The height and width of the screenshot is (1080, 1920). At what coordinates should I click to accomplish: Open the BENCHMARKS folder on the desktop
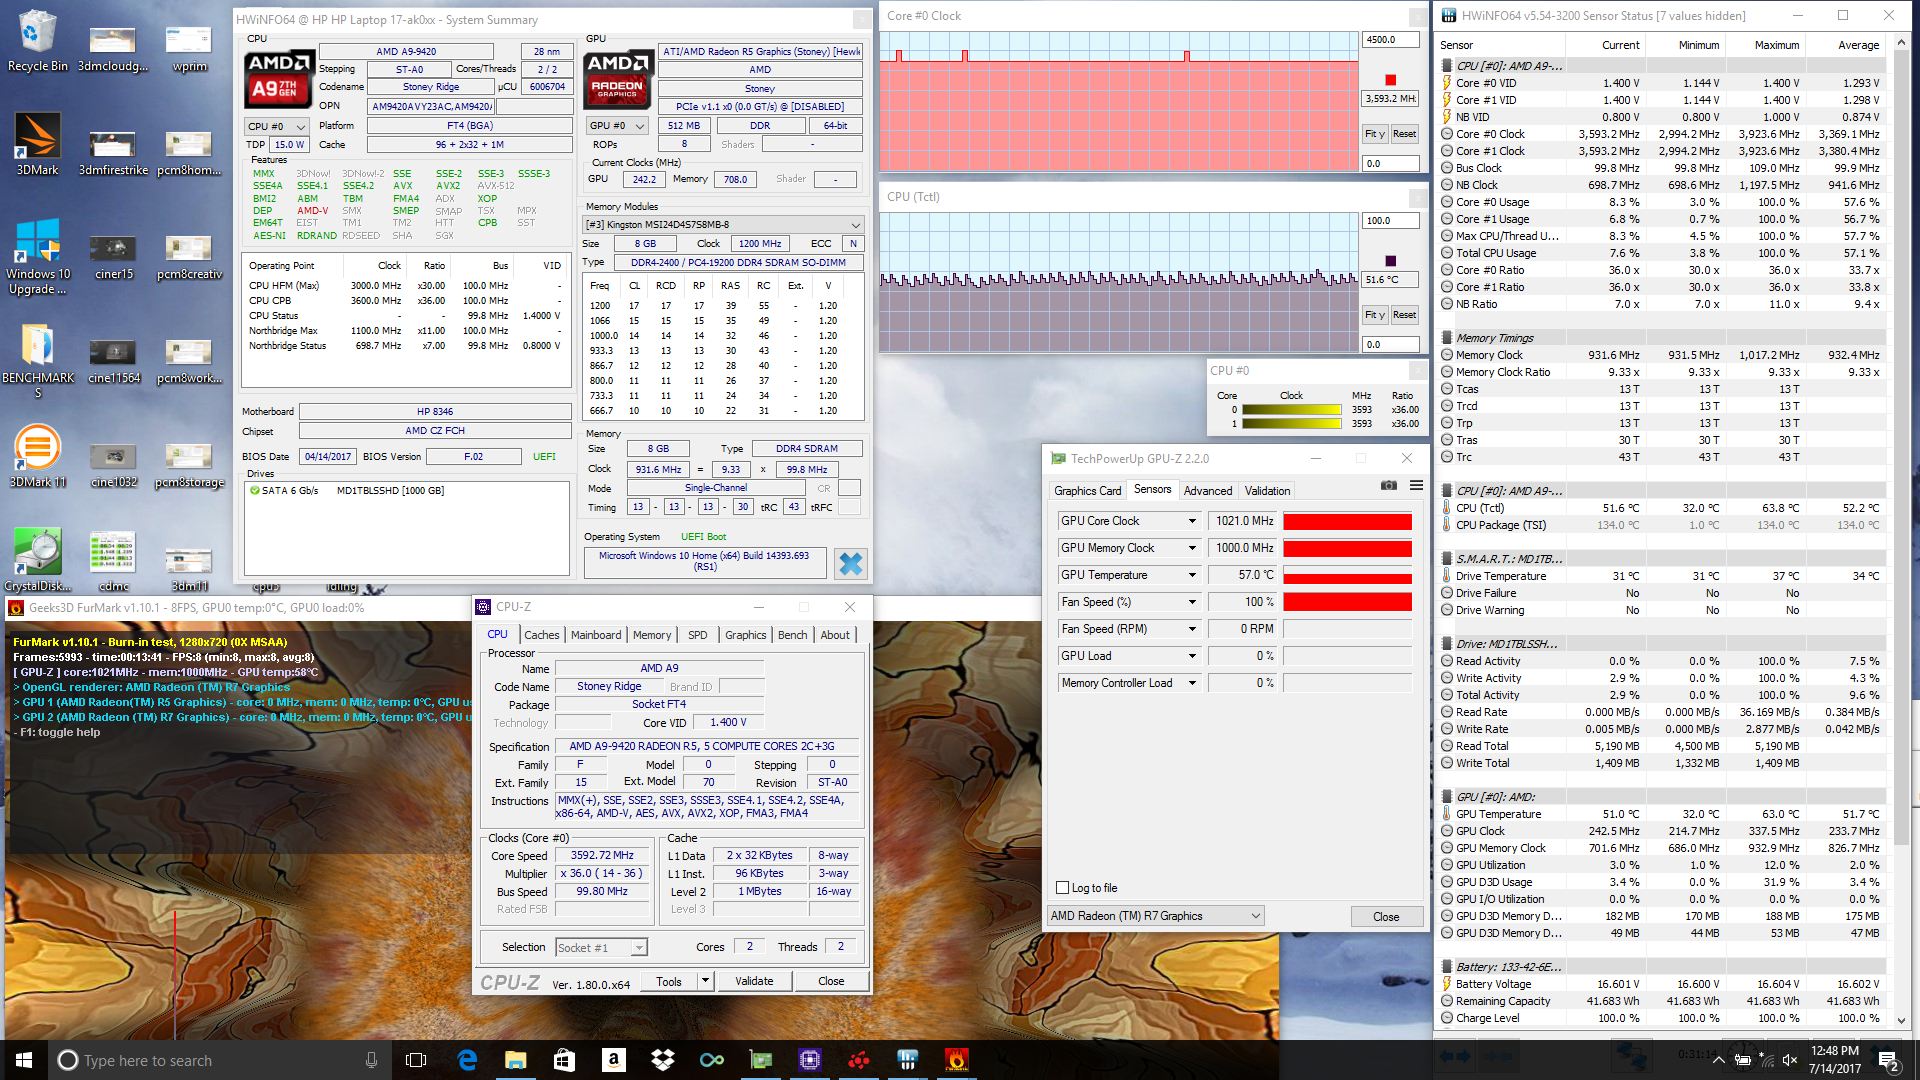pos(37,360)
